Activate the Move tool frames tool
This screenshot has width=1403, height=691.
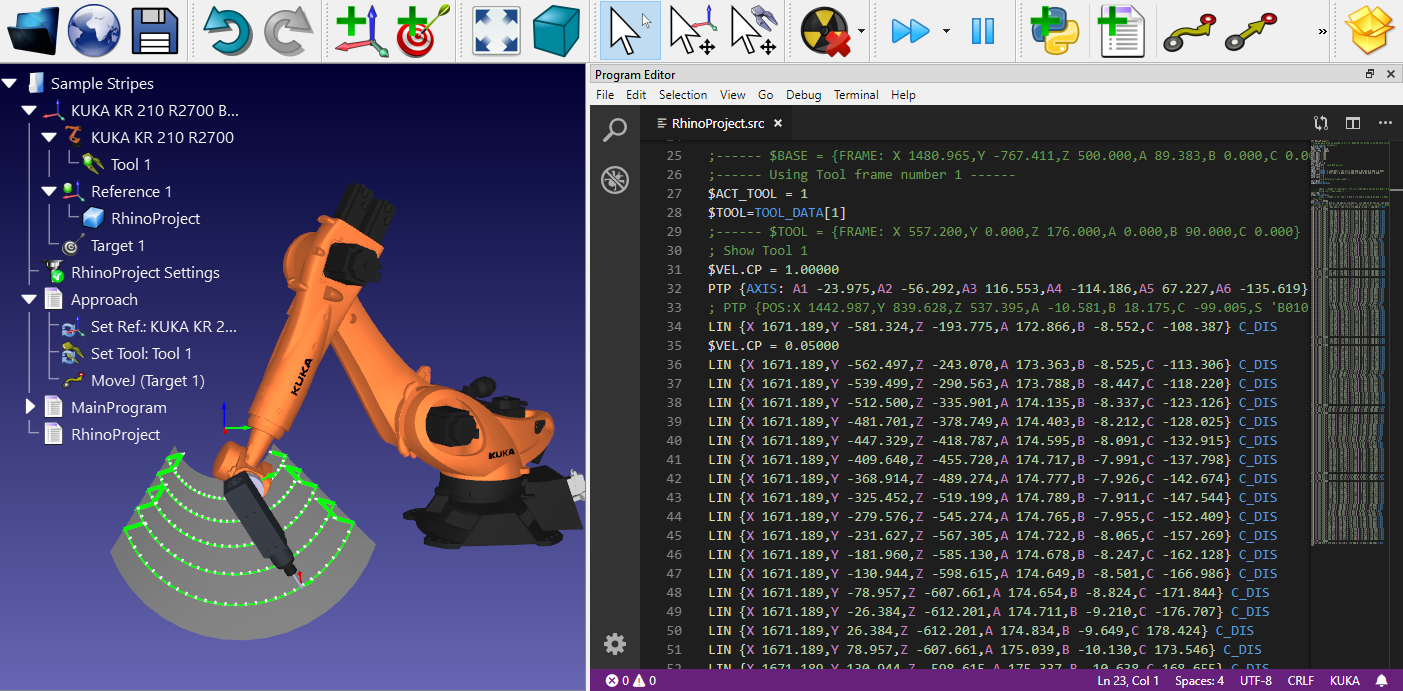[x=753, y=30]
